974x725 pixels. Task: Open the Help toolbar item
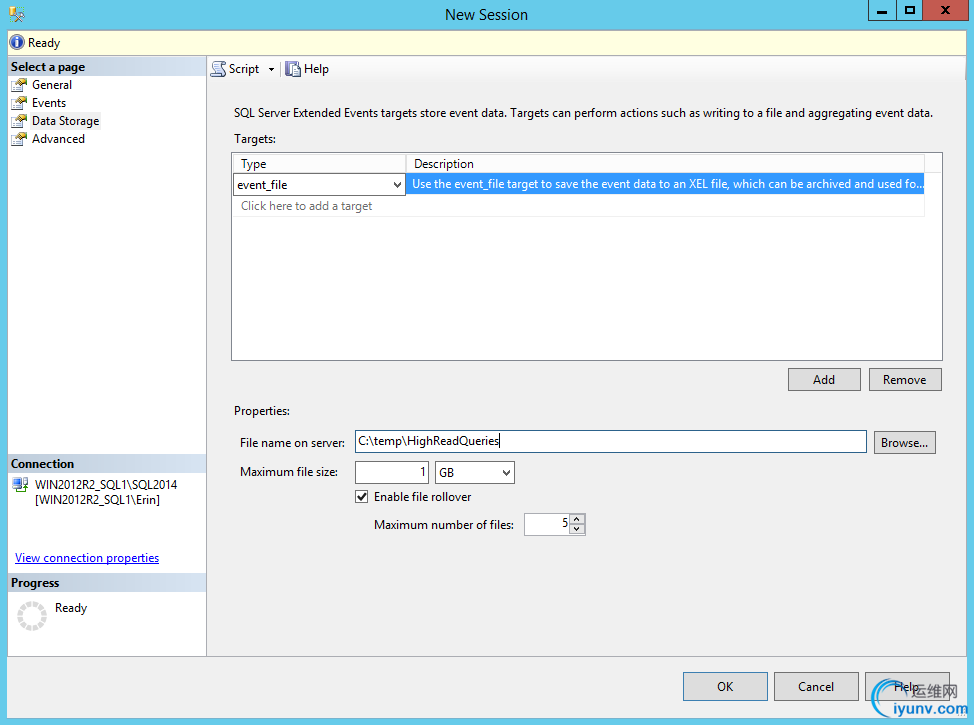pos(307,69)
